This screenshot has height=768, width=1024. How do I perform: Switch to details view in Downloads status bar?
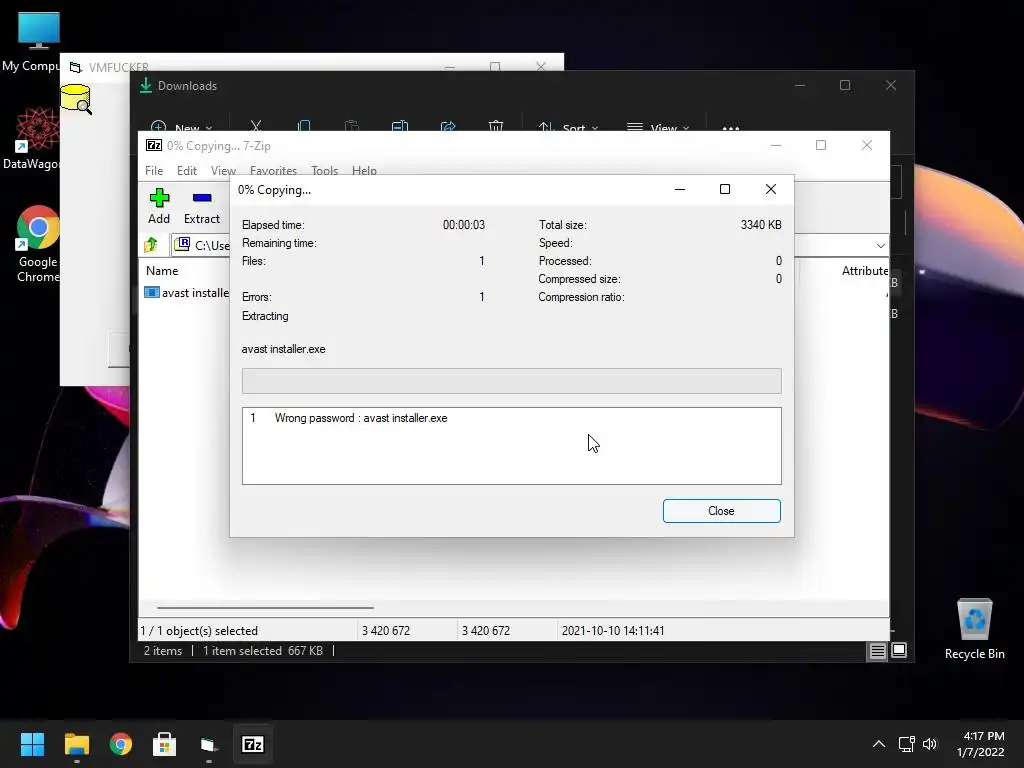click(877, 650)
